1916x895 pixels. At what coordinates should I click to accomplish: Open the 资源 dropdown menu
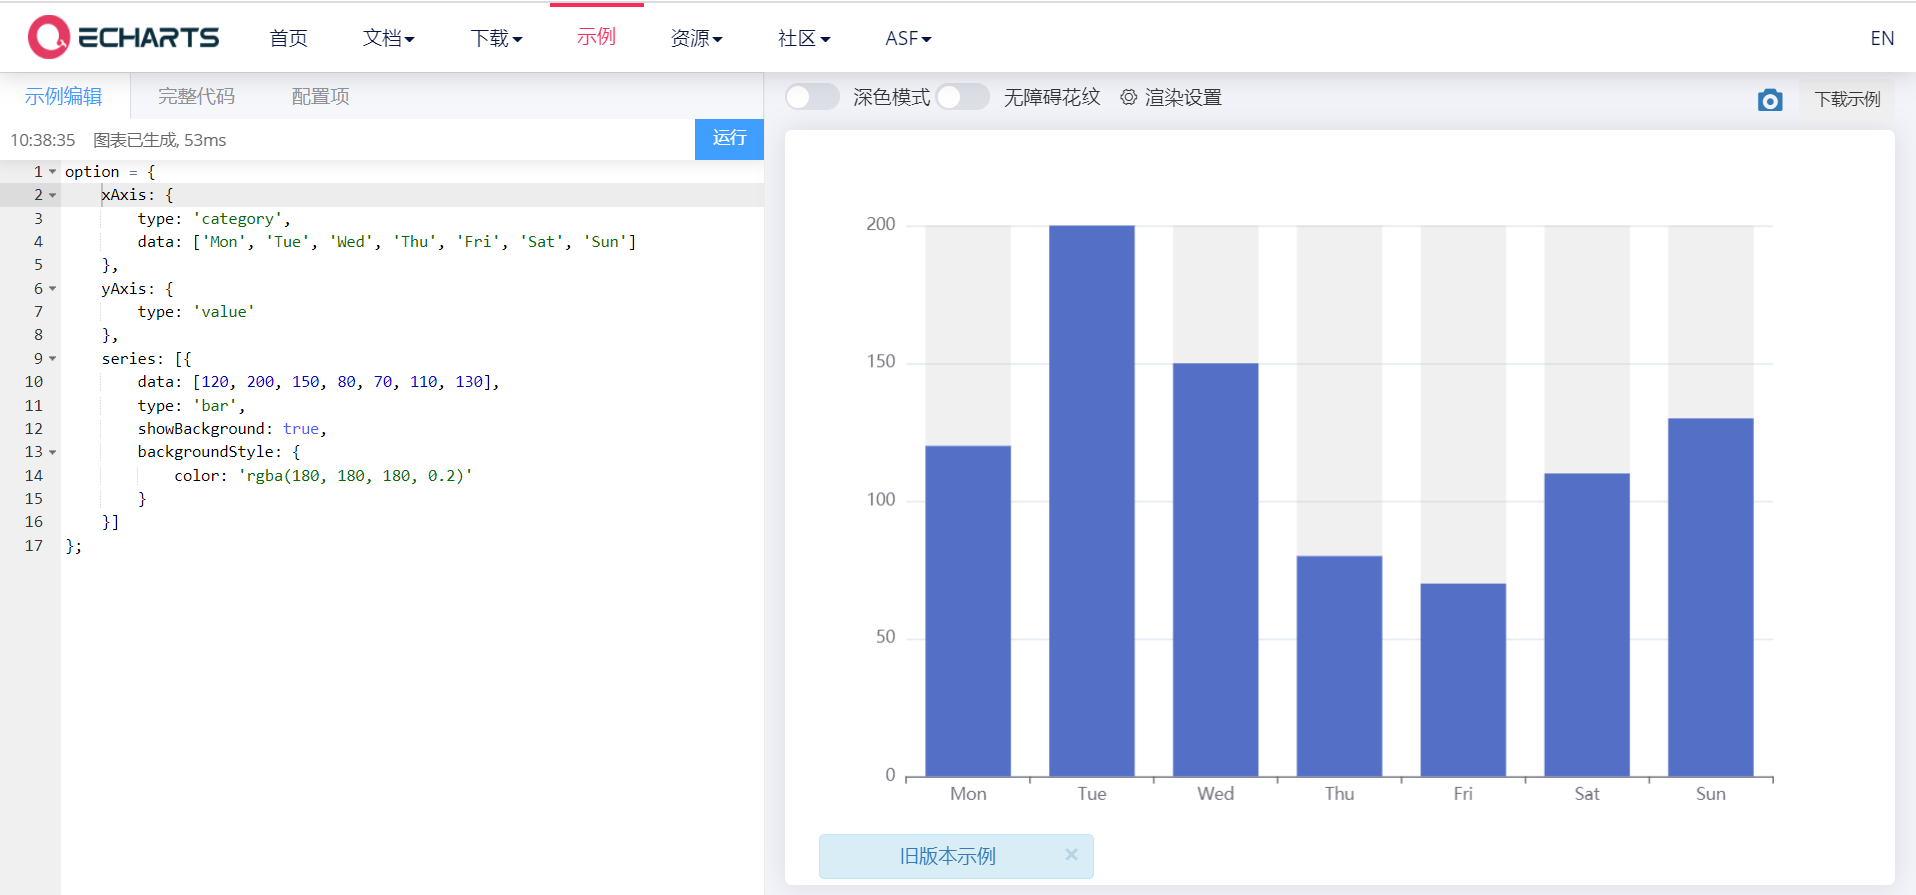pos(696,38)
